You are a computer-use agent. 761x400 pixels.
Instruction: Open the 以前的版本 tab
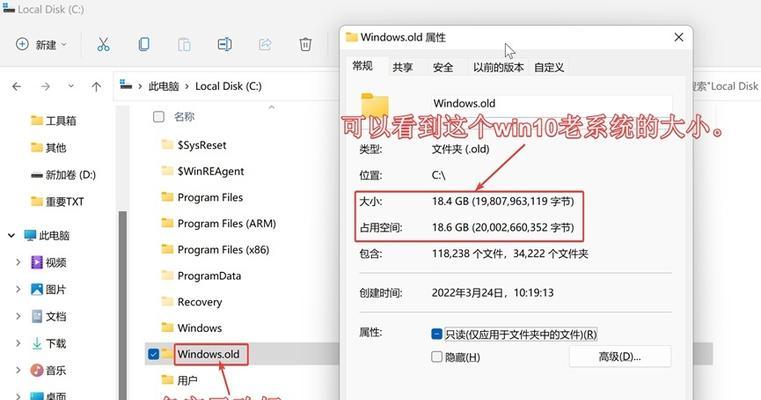498,67
